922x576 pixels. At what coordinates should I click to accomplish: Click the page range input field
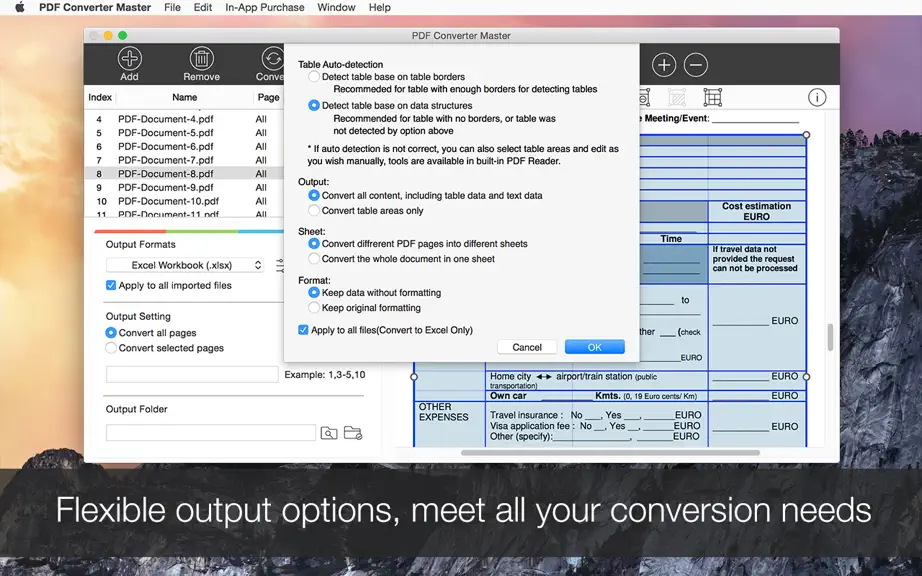192,374
